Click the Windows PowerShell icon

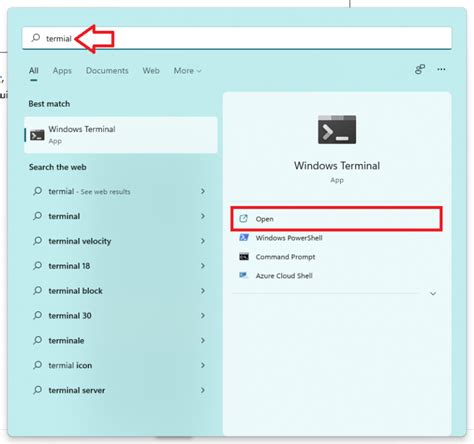(x=244, y=237)
